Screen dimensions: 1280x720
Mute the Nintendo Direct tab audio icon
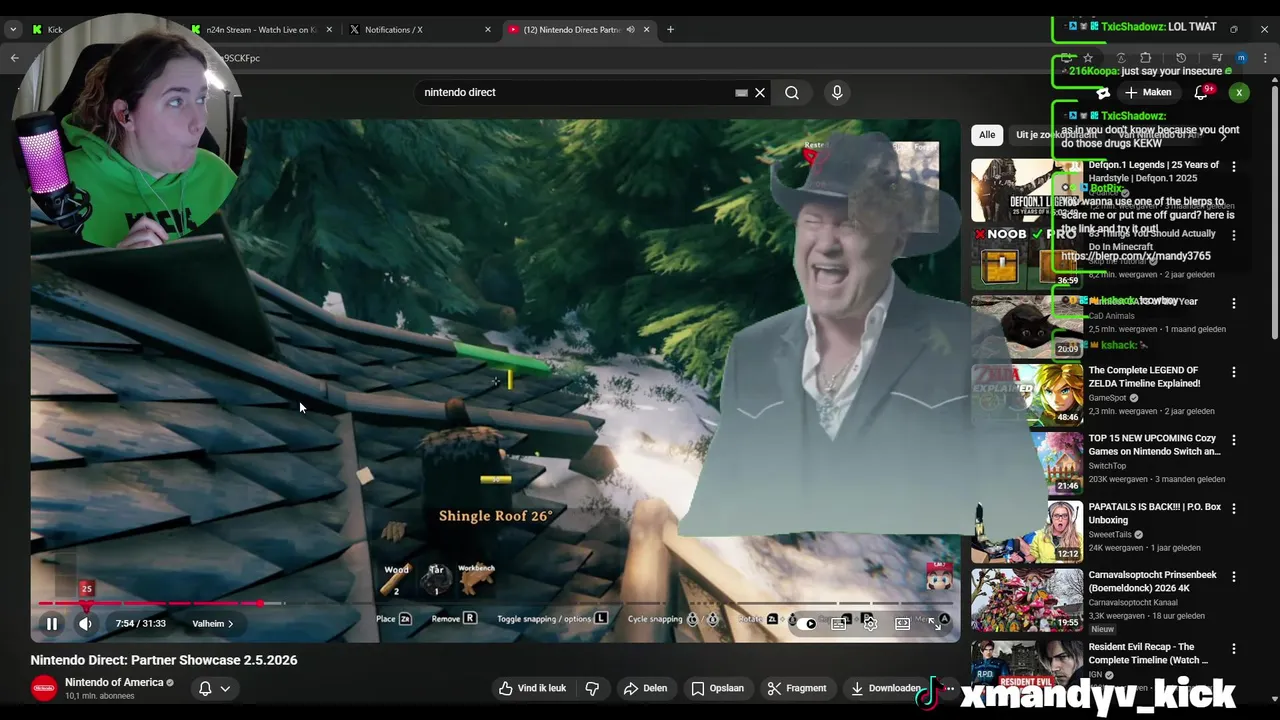(630, 30)
